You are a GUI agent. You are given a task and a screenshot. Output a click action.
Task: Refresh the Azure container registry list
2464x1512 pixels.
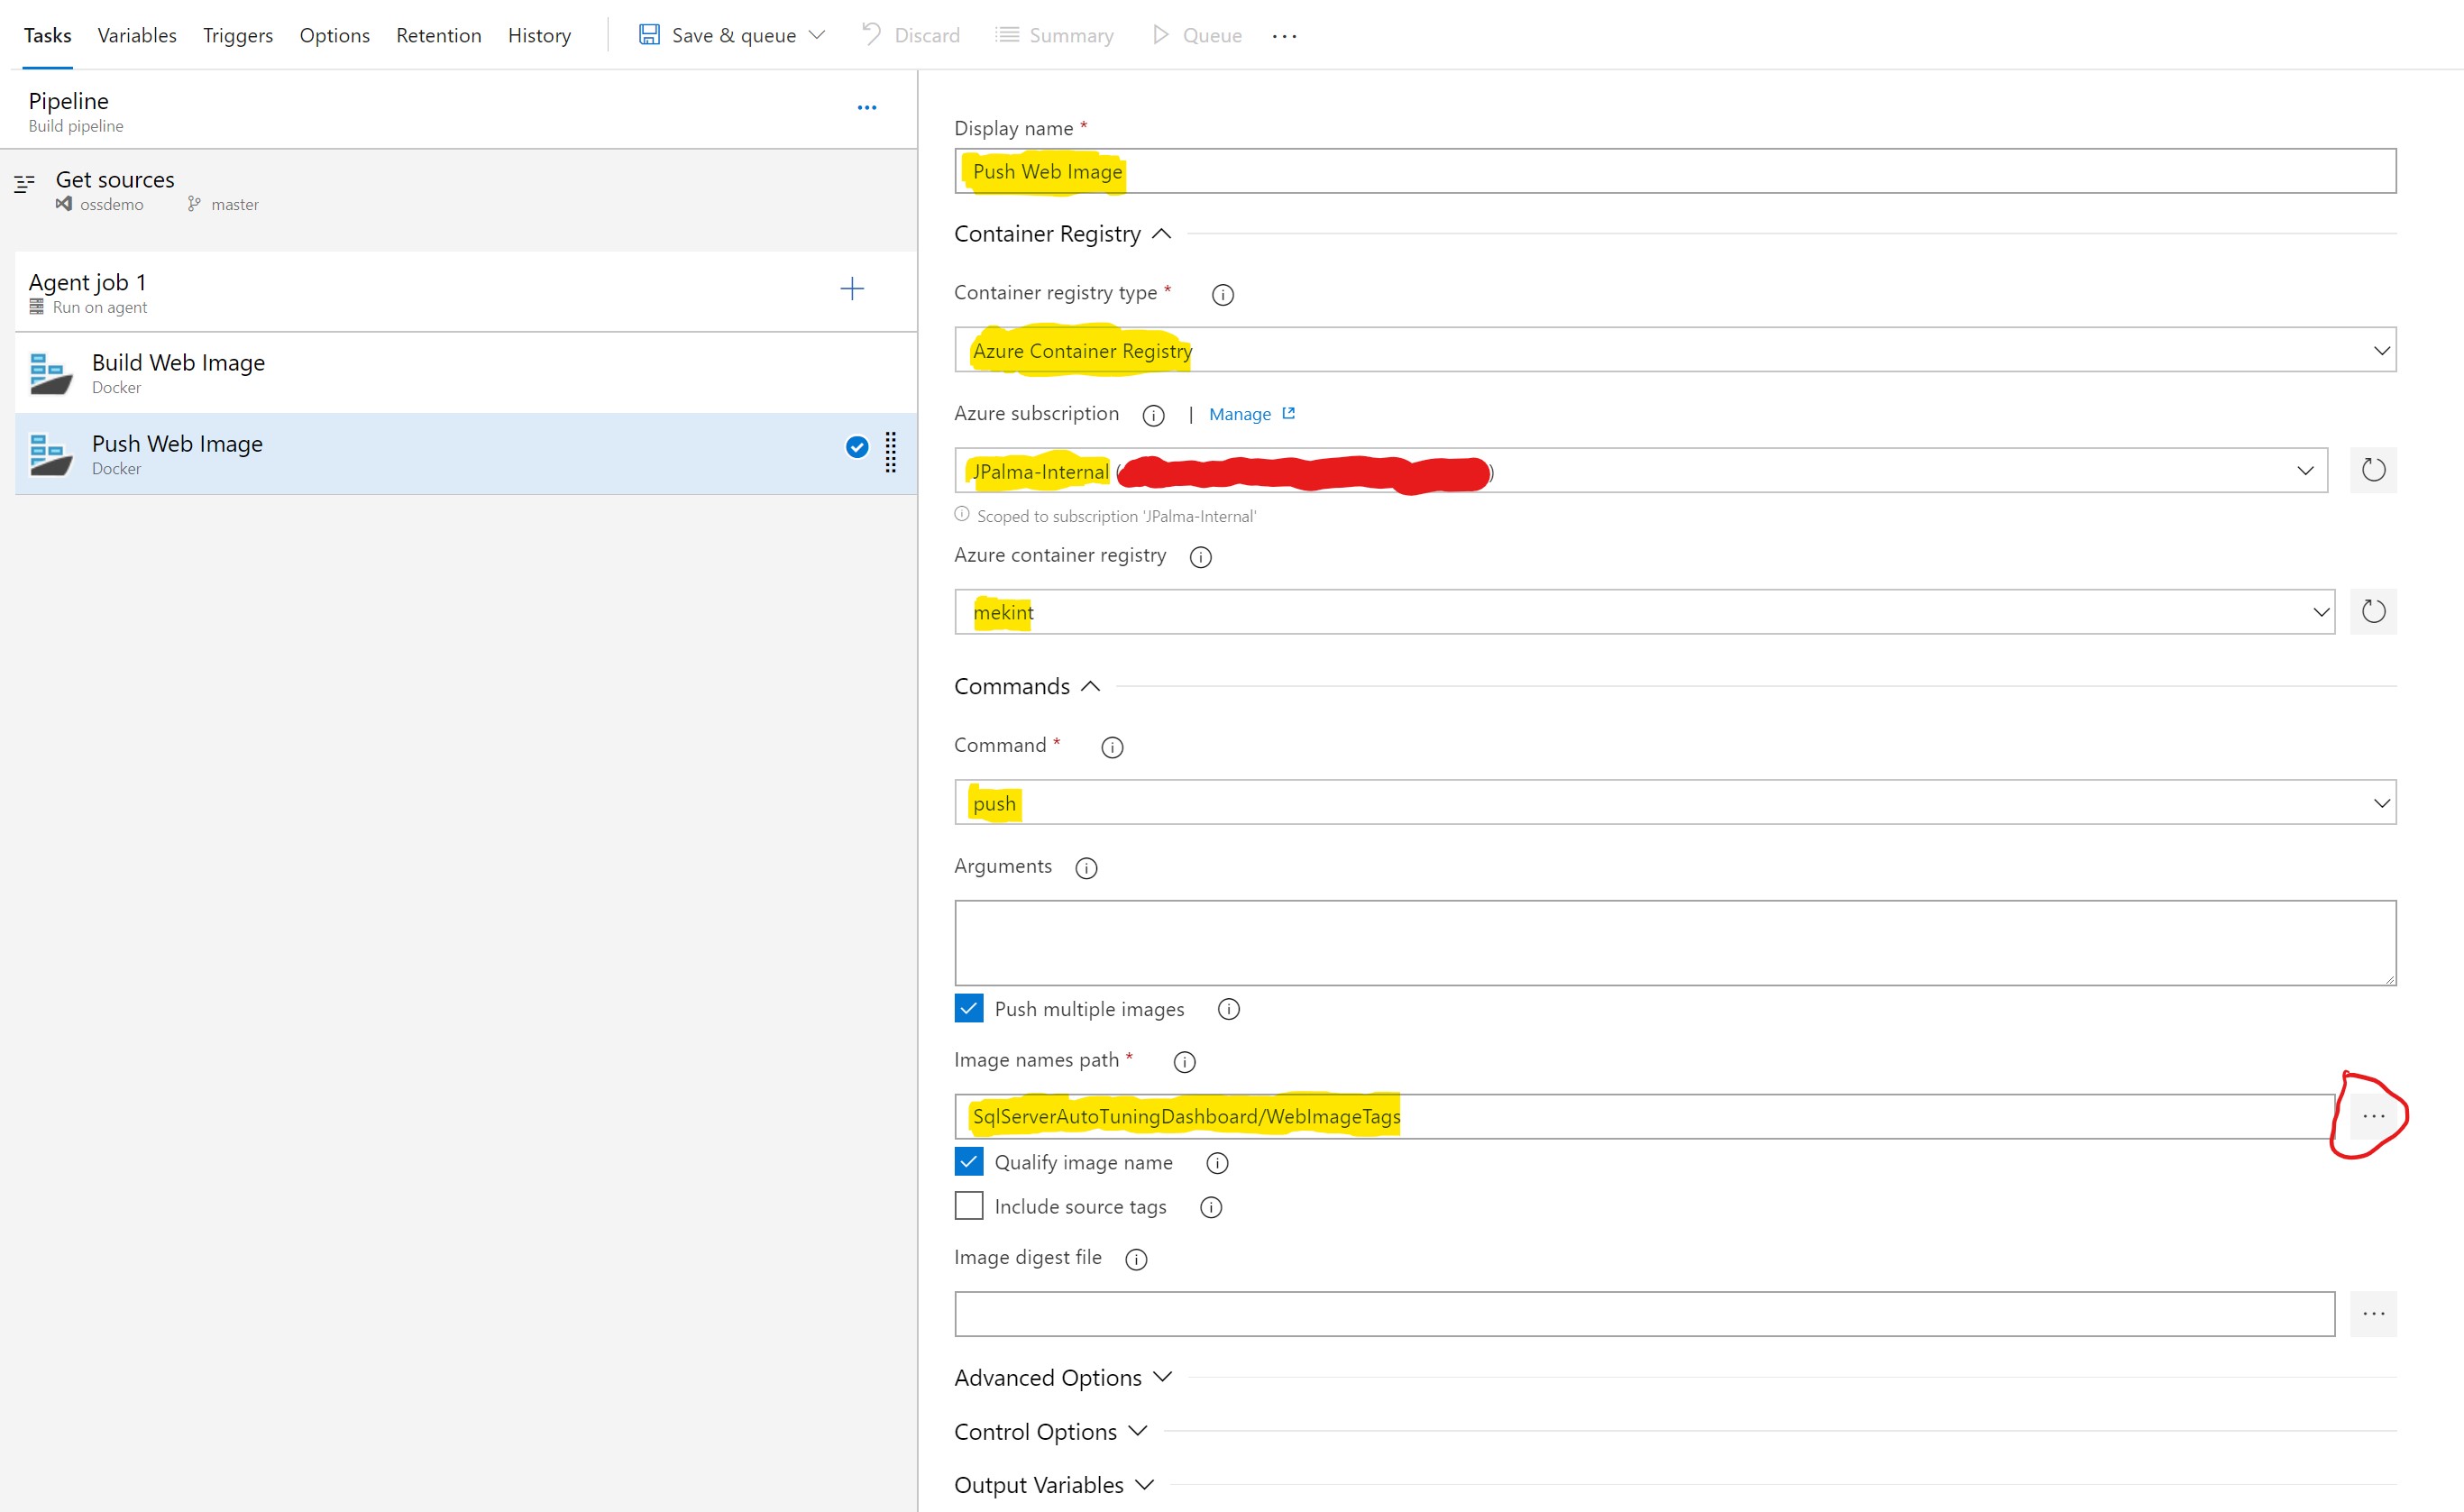(x=2373, y=611)
